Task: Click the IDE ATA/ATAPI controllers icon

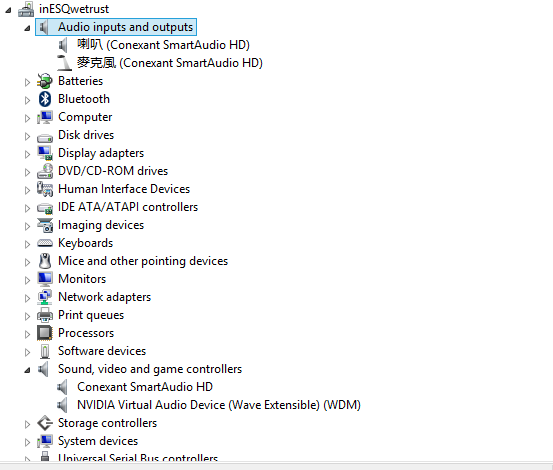Action: click(x=45, y=208)
